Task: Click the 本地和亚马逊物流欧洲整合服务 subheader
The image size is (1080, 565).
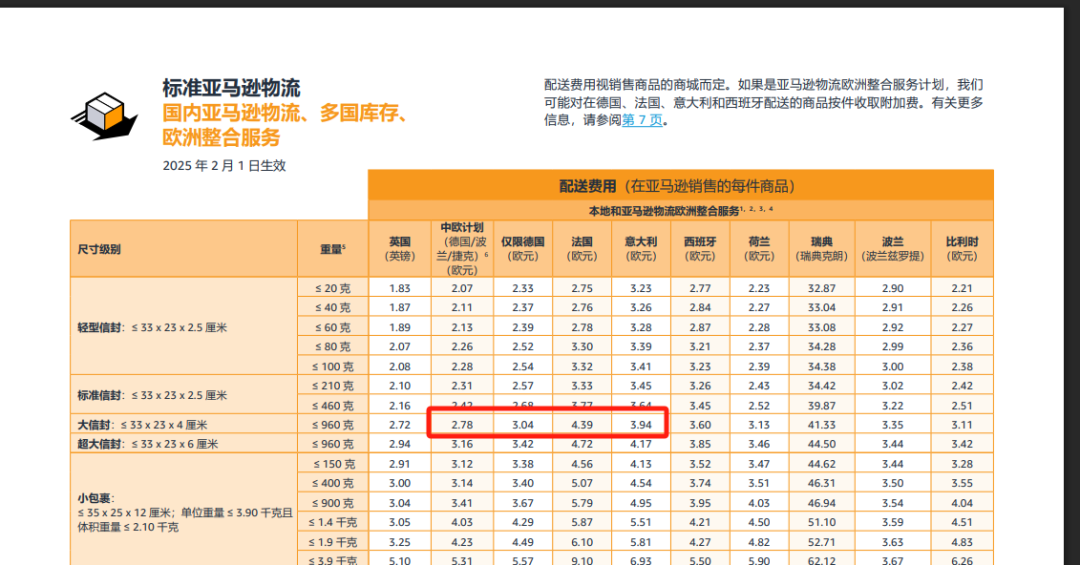Action: pyautogui.click(x=681, y=210)
